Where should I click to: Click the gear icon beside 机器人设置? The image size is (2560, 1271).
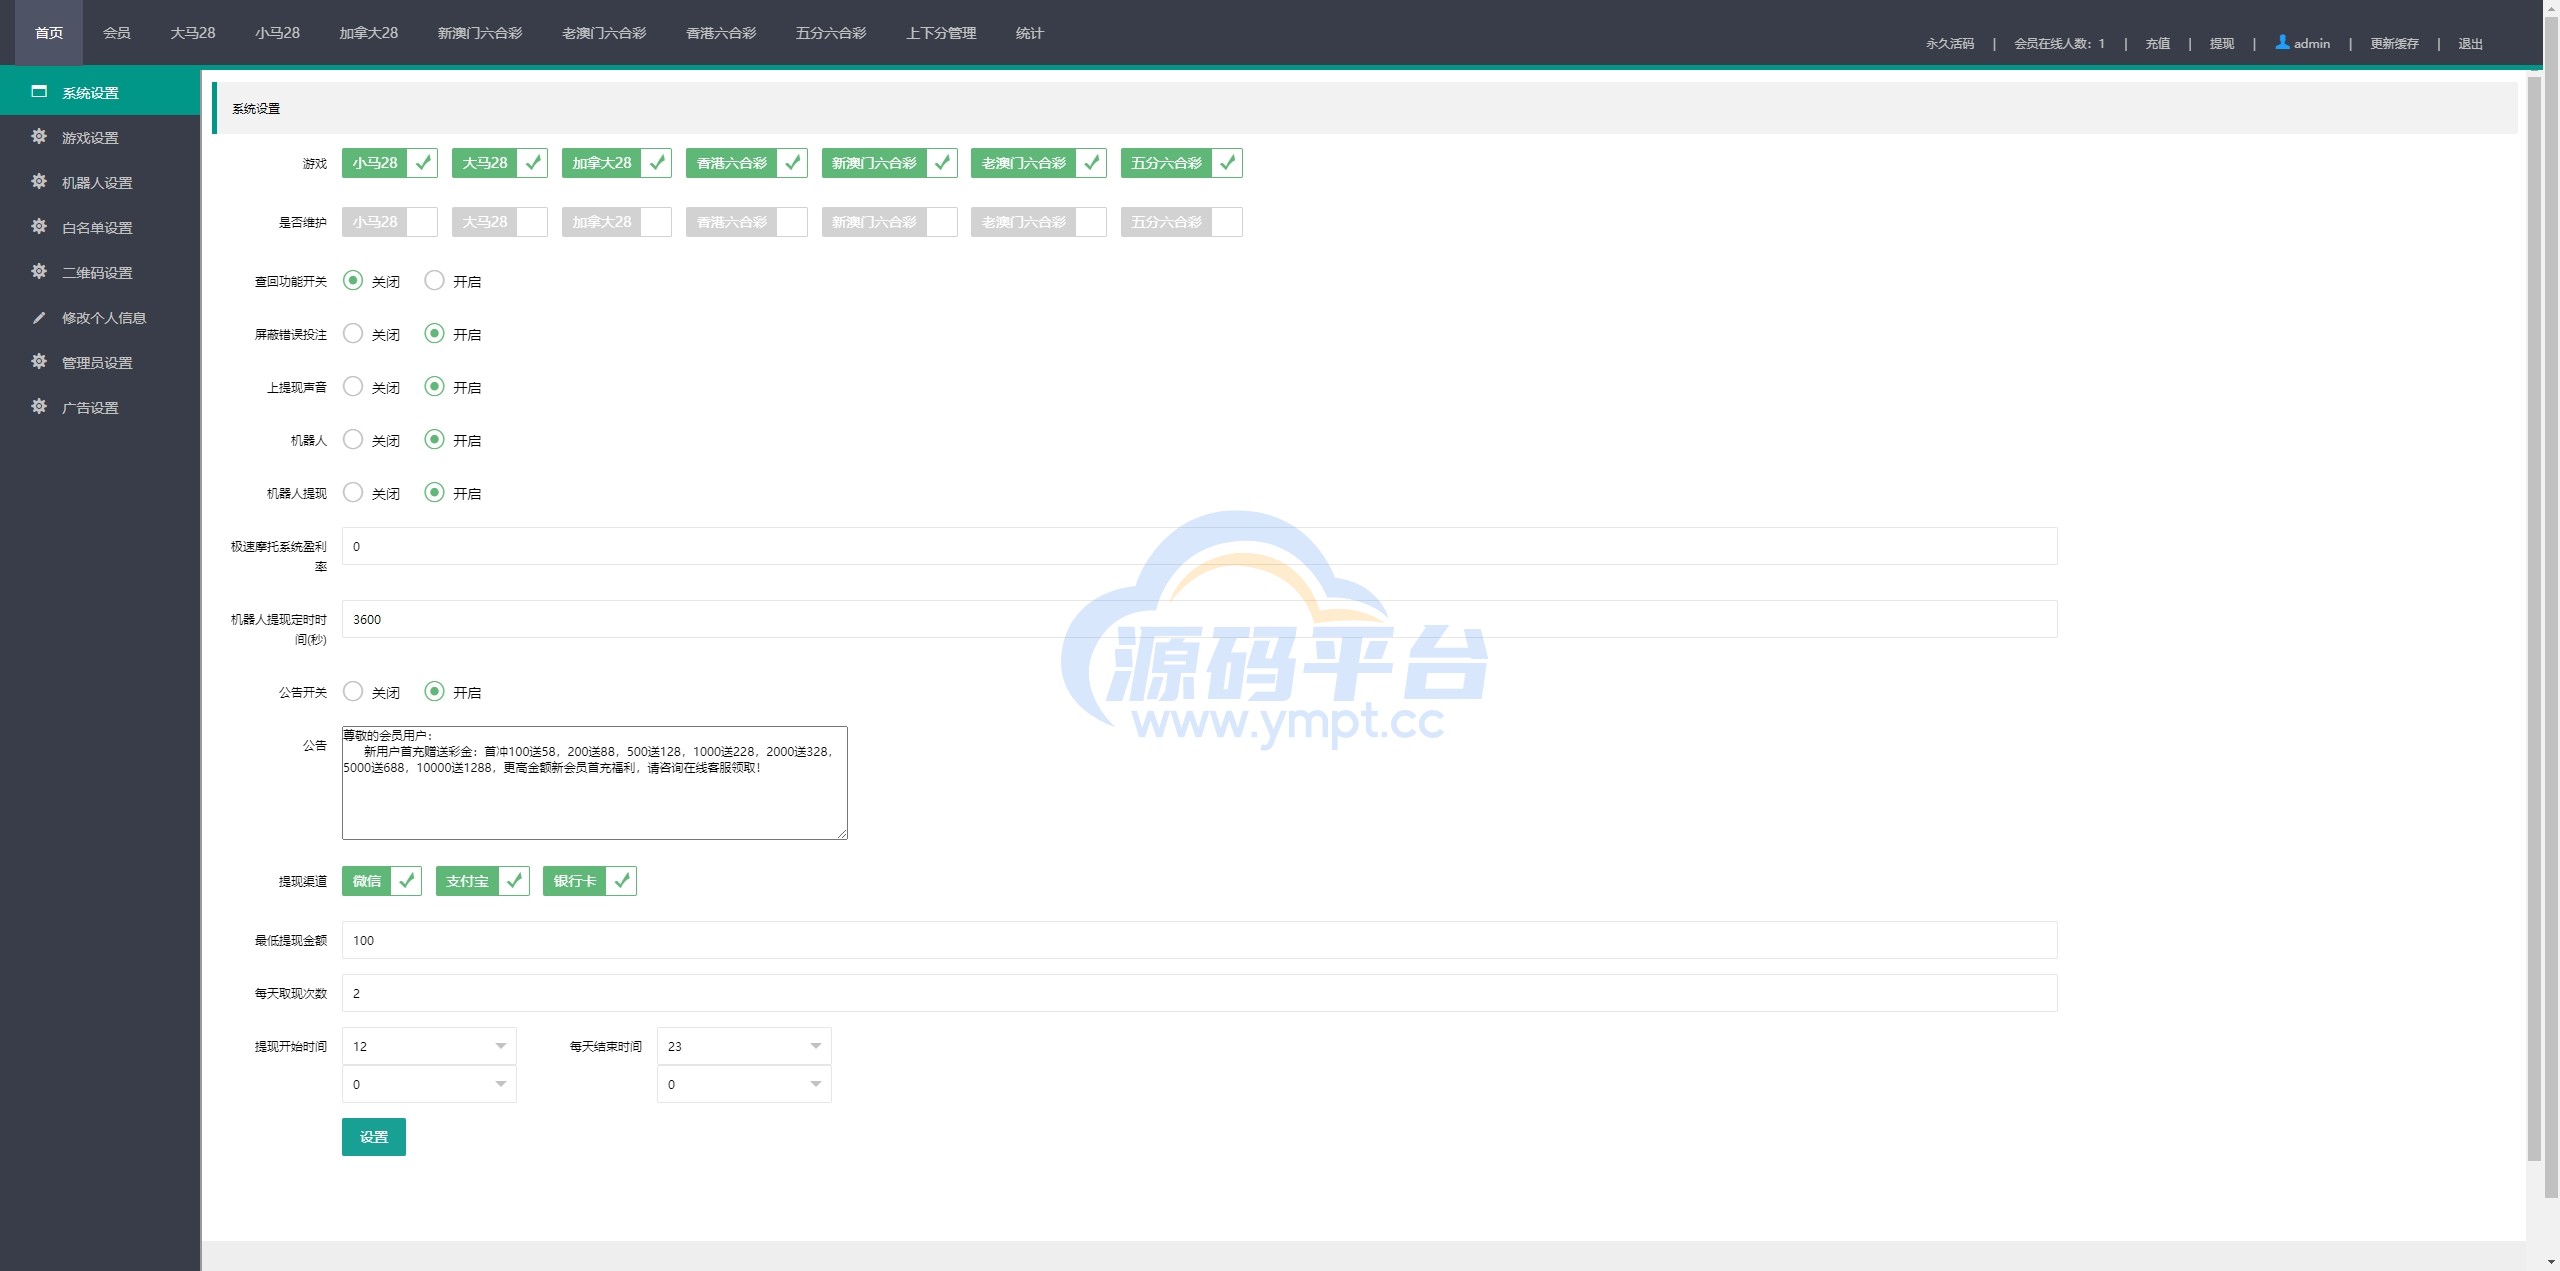click(x=39, y=181)
